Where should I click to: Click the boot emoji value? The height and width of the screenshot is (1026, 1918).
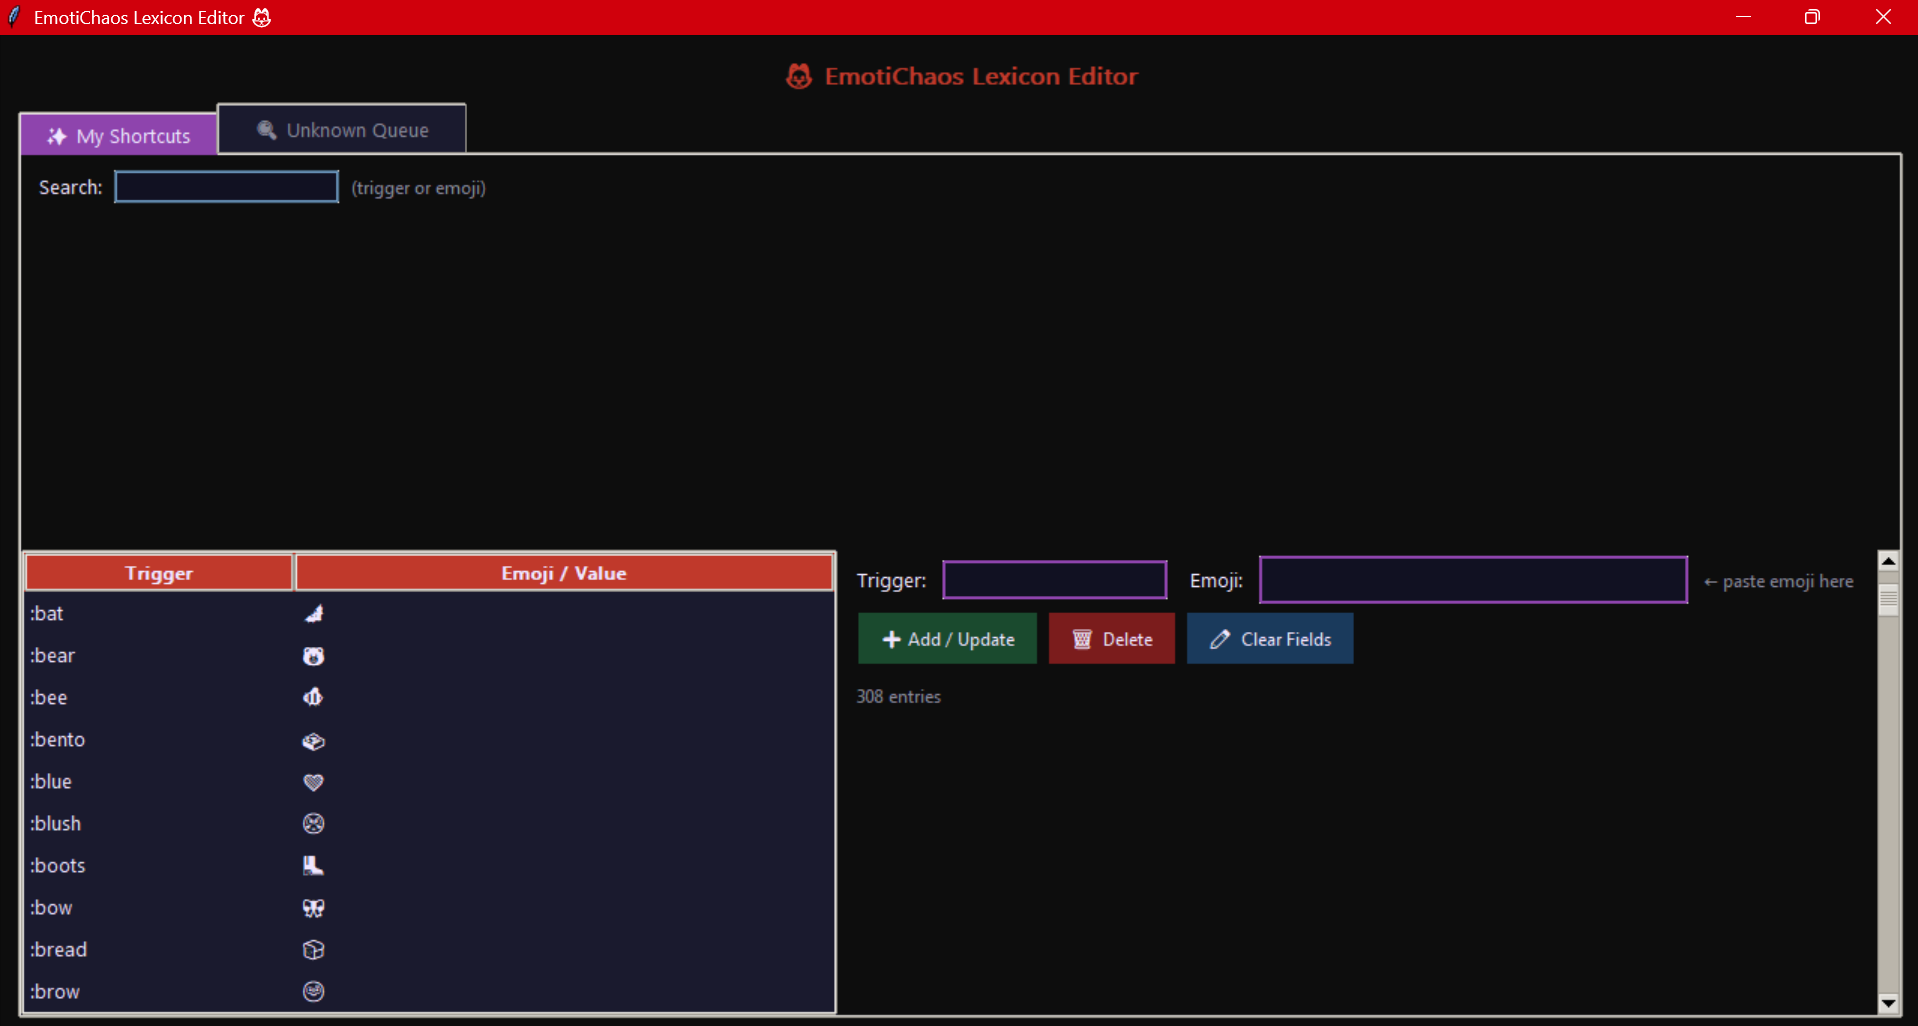click(x=314, y=866)
